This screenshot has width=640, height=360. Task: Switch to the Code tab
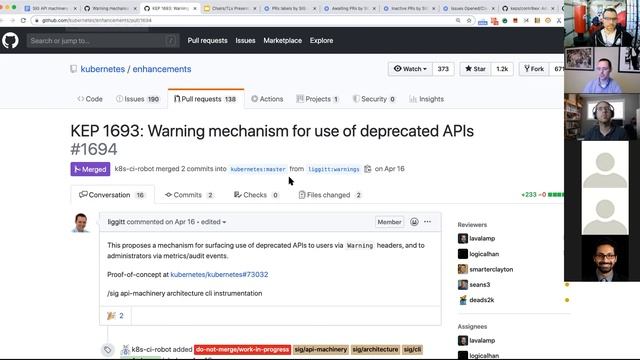[x=90, y=99]
